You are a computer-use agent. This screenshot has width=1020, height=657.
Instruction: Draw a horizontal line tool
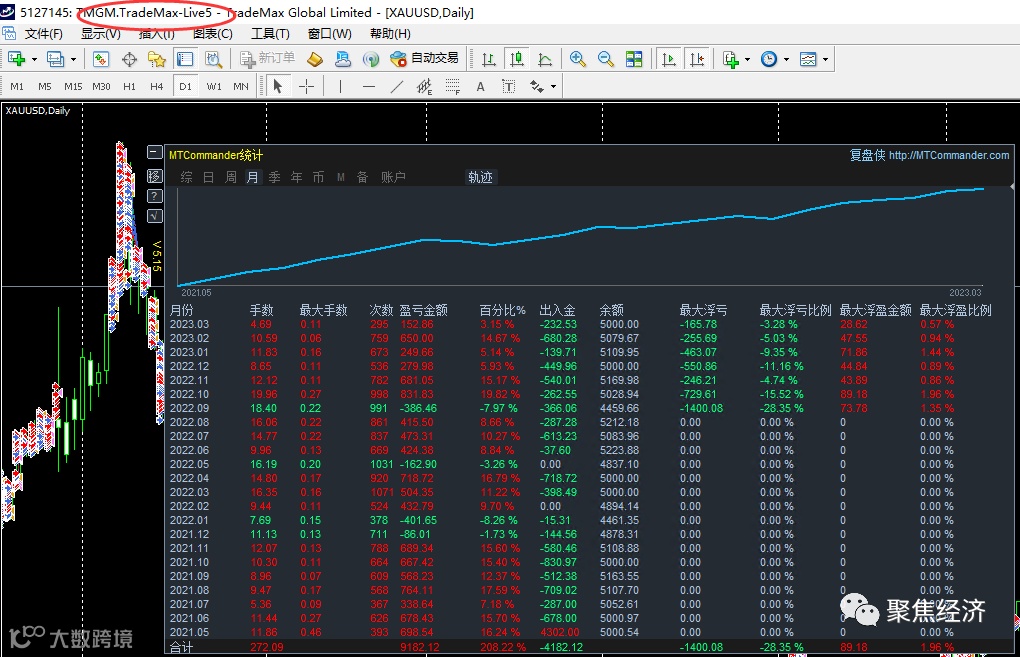(369, 87)
